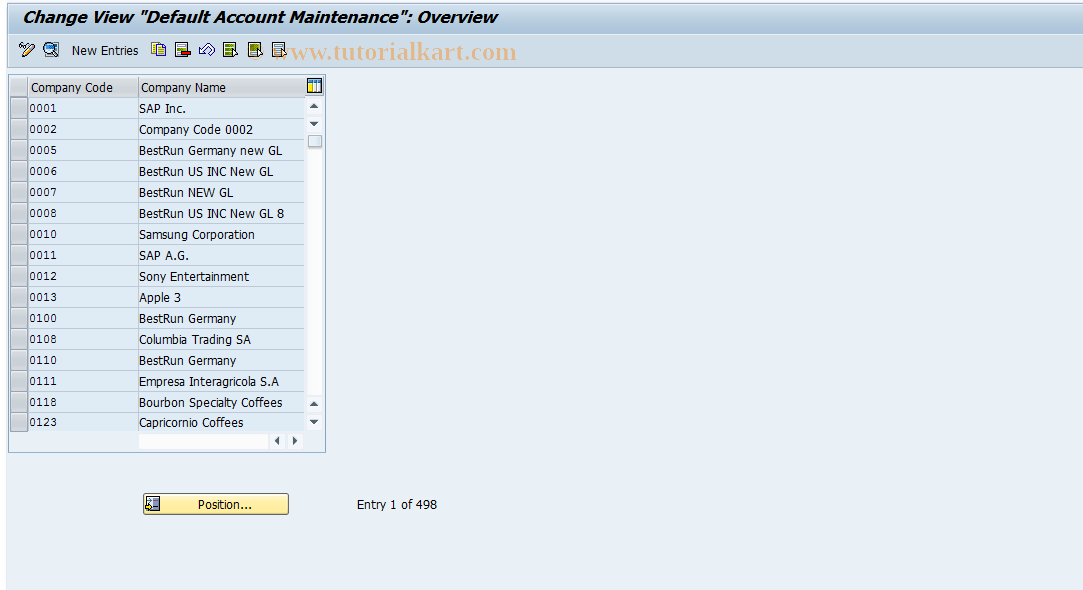This screenshot has height=590, width=1083.
Task: Click the cell 'Empresa Interagricola S.A'
Action: pos(221,381)
